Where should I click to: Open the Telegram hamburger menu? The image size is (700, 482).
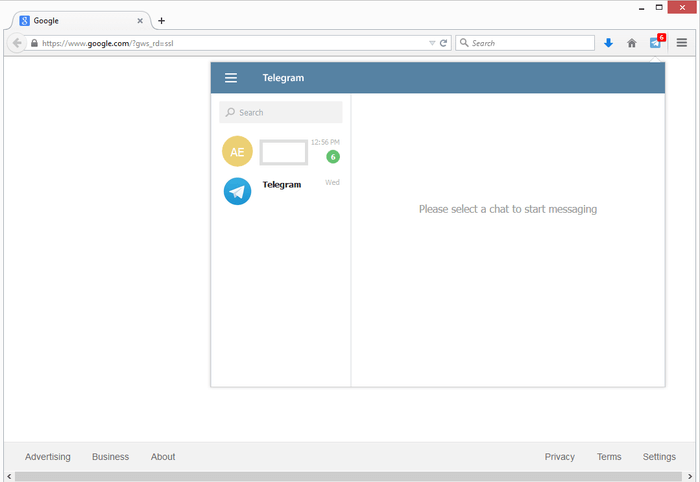click(x=231, y=78)
